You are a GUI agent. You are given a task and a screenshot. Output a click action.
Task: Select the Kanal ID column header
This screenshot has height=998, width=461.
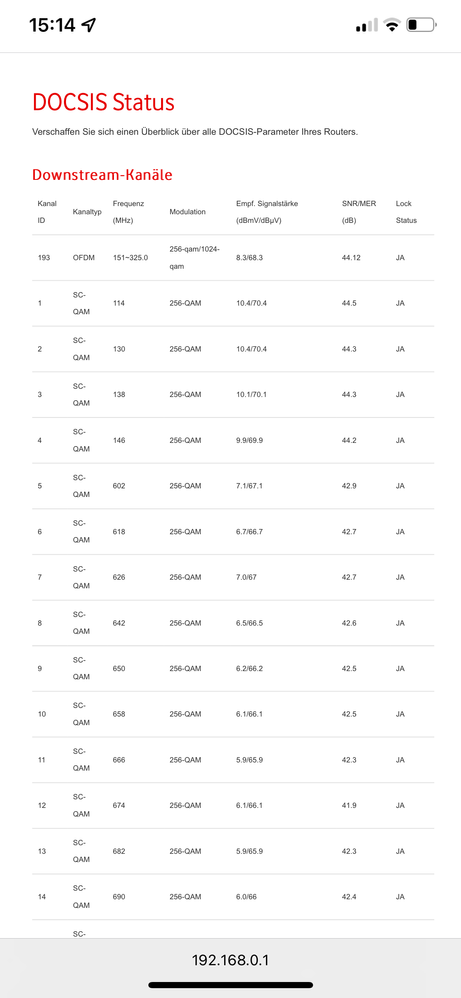click(x=47, y=212)
